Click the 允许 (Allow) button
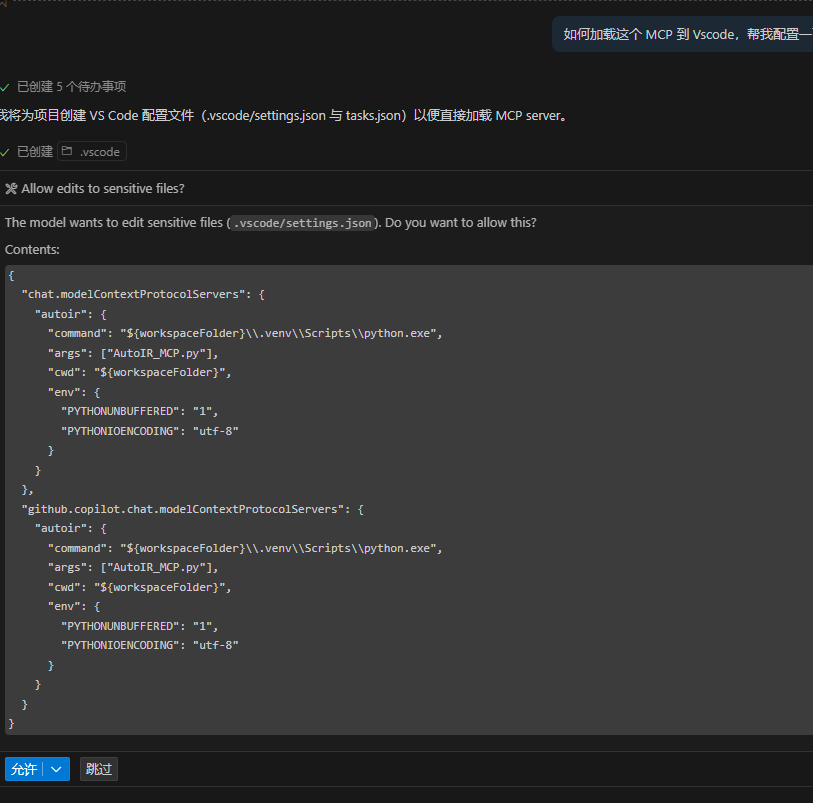Image resolution: width=813 pixels, height=803 pixels. coord(24,769)
